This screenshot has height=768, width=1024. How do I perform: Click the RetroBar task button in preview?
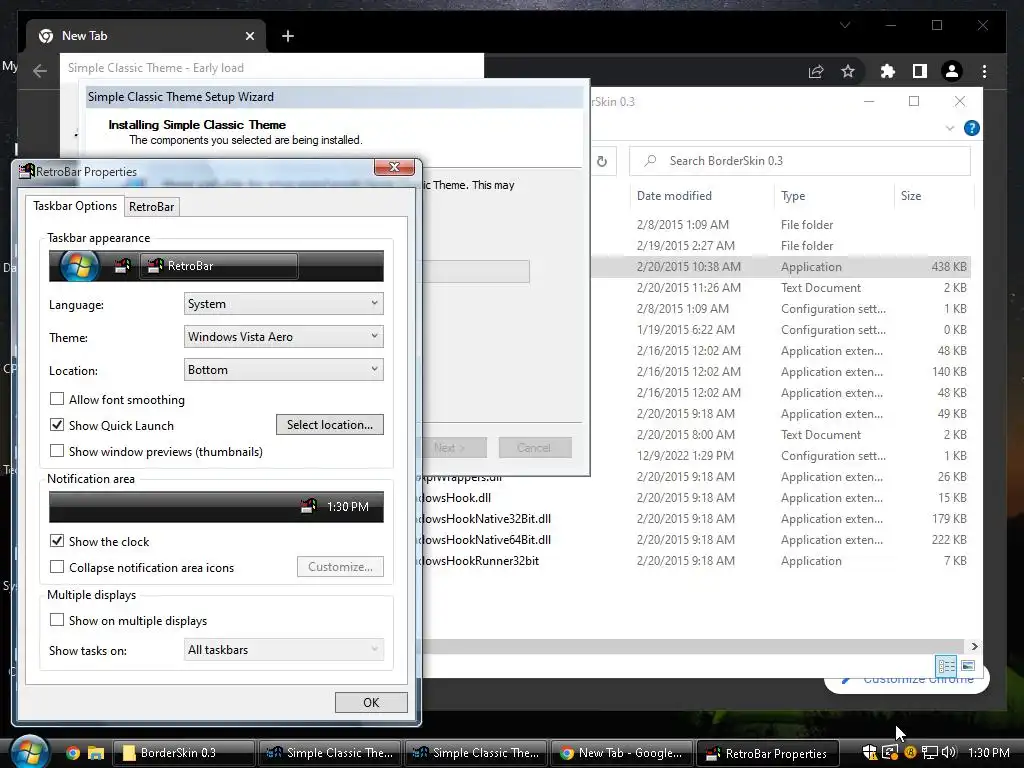pyautogui.click(x=219, y=266)
